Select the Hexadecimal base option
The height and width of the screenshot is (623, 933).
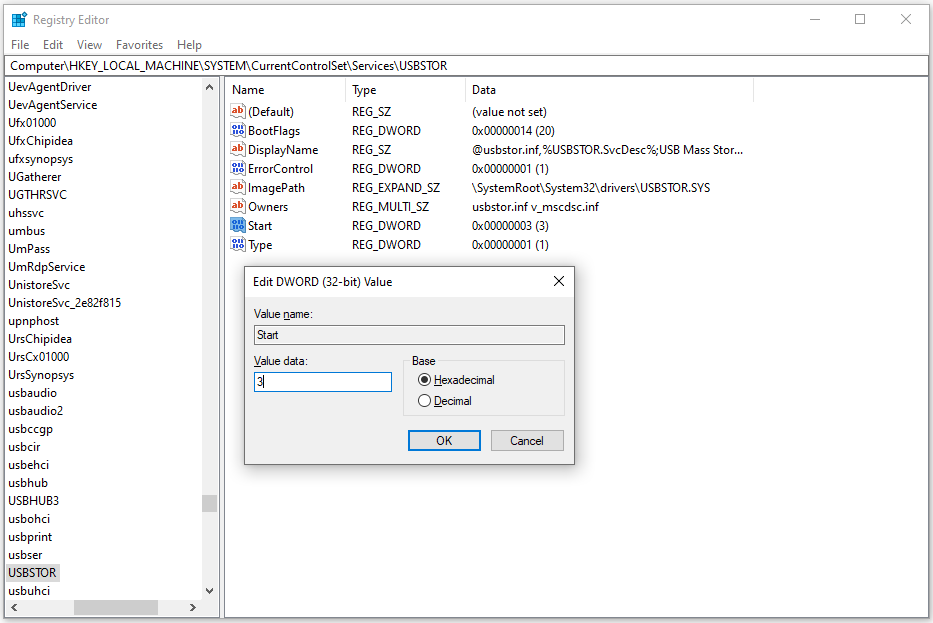(456, 380)
